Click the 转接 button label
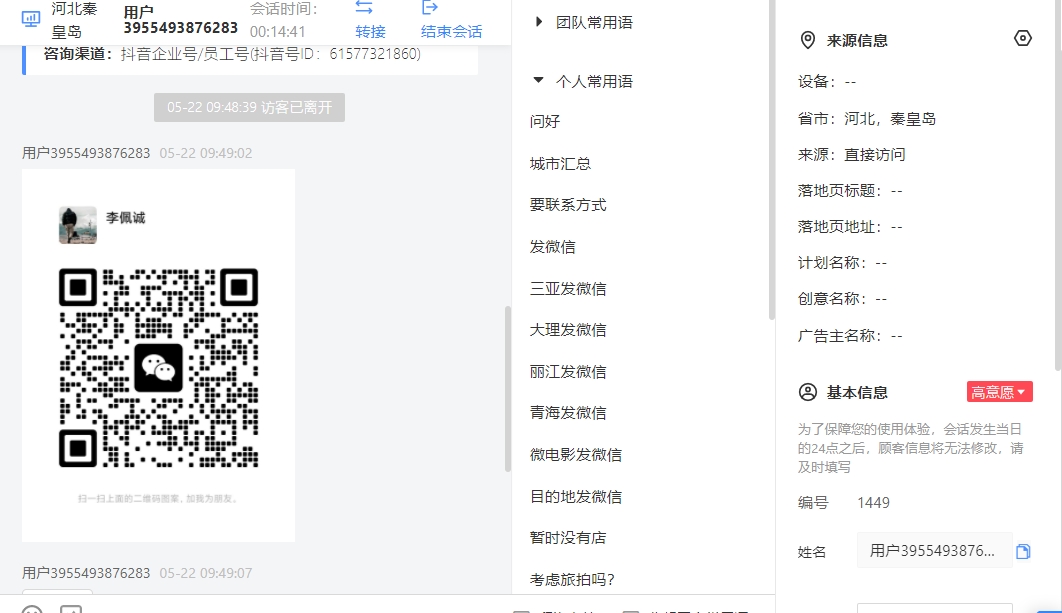Viewport: 1062px width, 613px height. coord(370,32)
